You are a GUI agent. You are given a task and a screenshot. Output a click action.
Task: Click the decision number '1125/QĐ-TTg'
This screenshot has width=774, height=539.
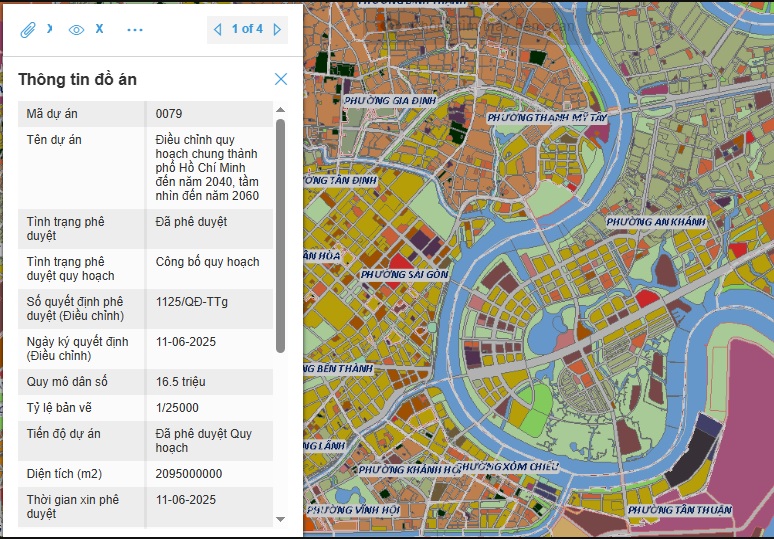(x=192, y=302)
